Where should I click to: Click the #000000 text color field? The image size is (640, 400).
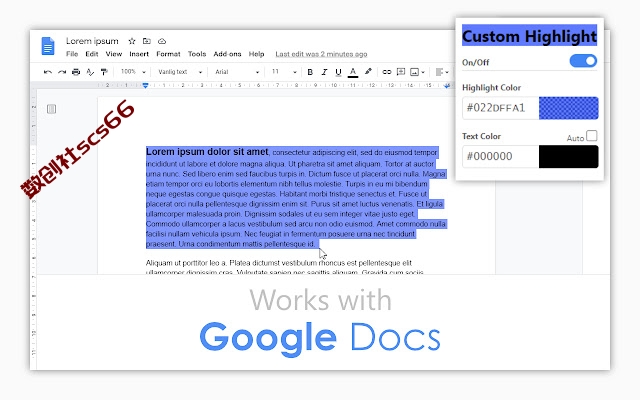click(500, 156)
